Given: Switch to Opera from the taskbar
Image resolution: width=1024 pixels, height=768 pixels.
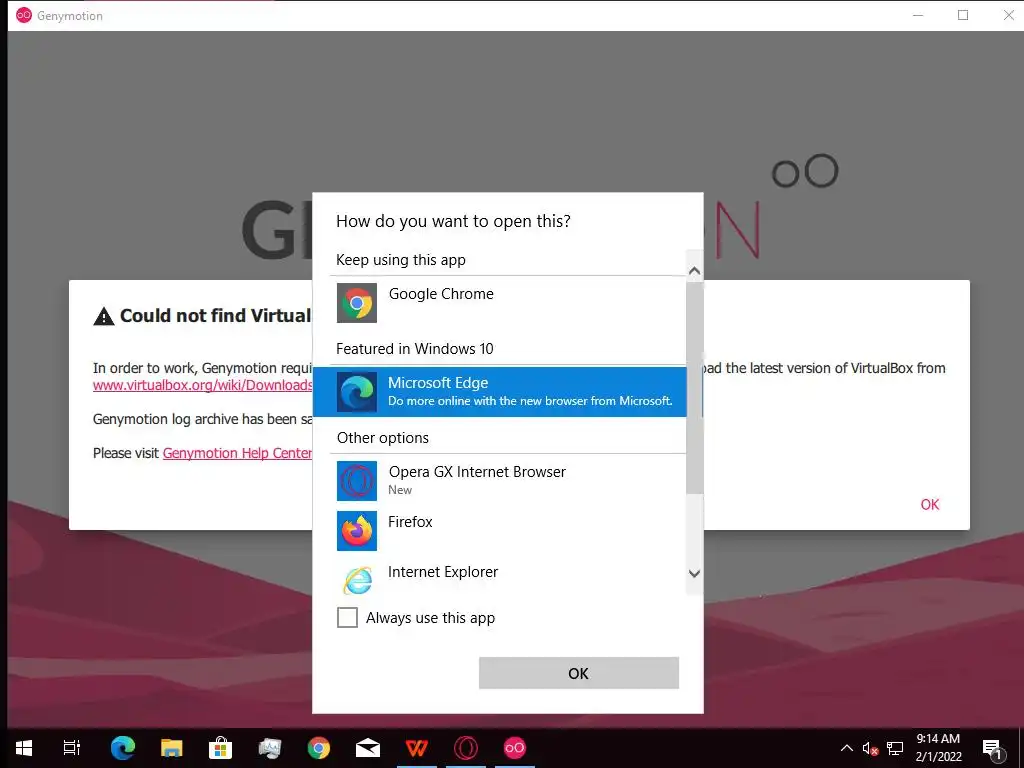Looking at the screenshot, I should (x=466, y=748).
